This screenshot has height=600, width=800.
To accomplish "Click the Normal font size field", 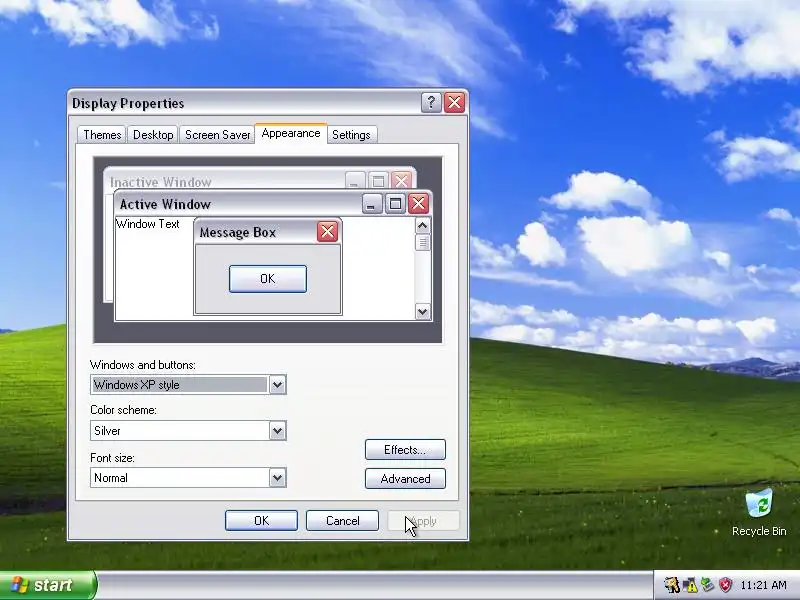I will point(188,478).
